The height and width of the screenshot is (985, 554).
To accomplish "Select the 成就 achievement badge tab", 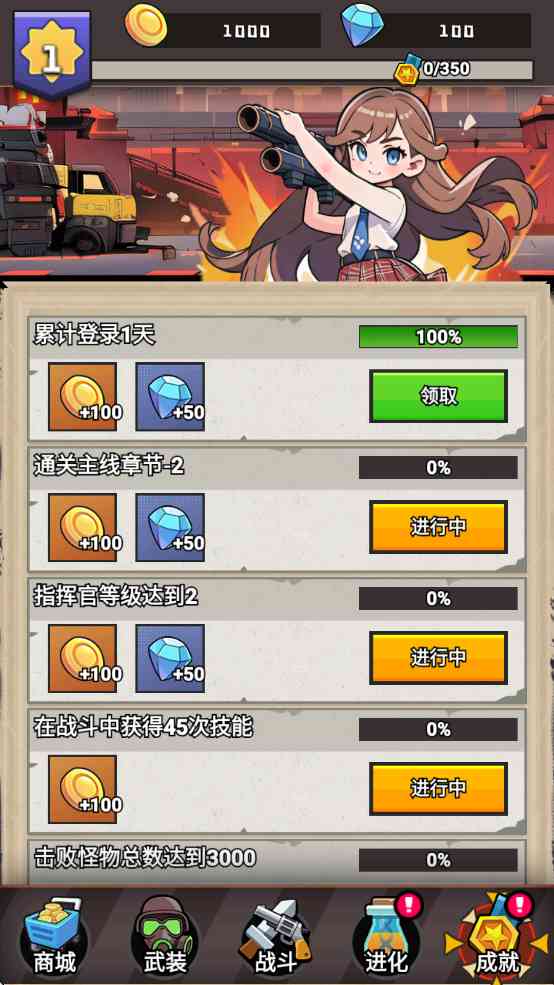I will coord(497,937).
